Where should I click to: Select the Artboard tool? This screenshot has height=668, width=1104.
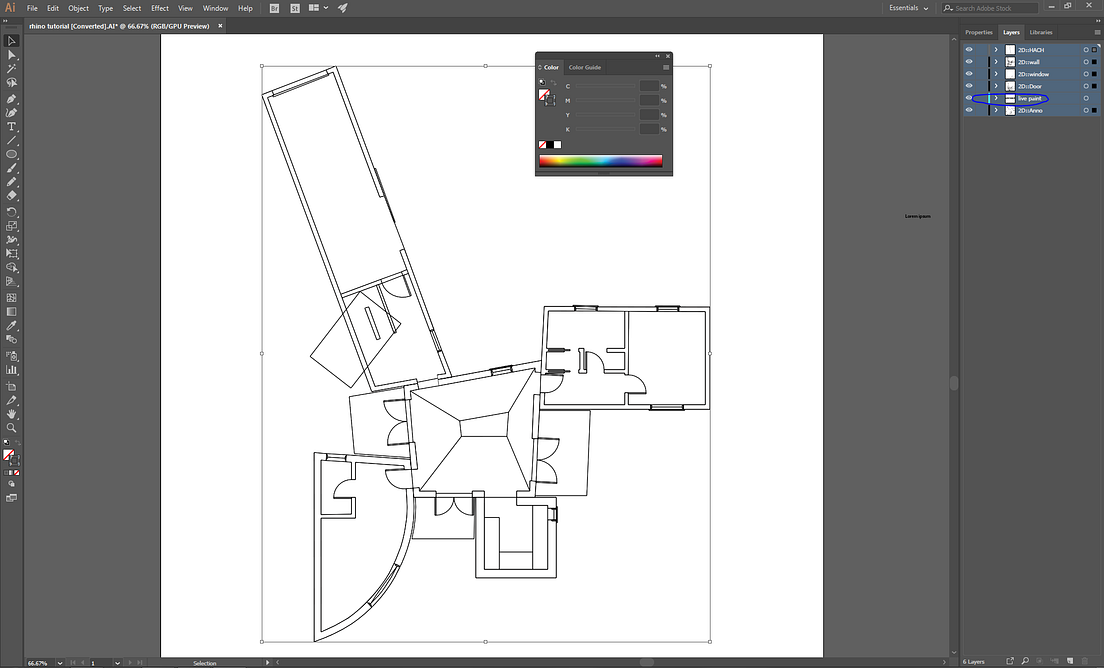click(11, 386)
